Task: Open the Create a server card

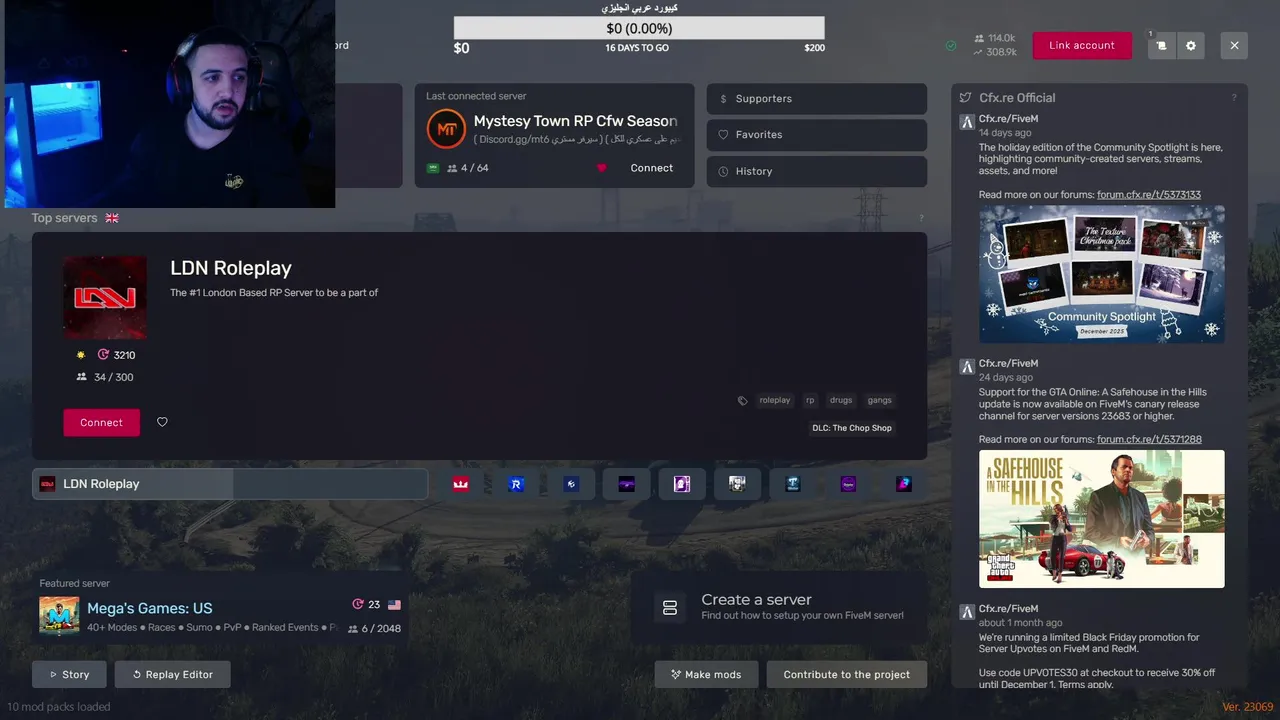Action: (779, 607)
